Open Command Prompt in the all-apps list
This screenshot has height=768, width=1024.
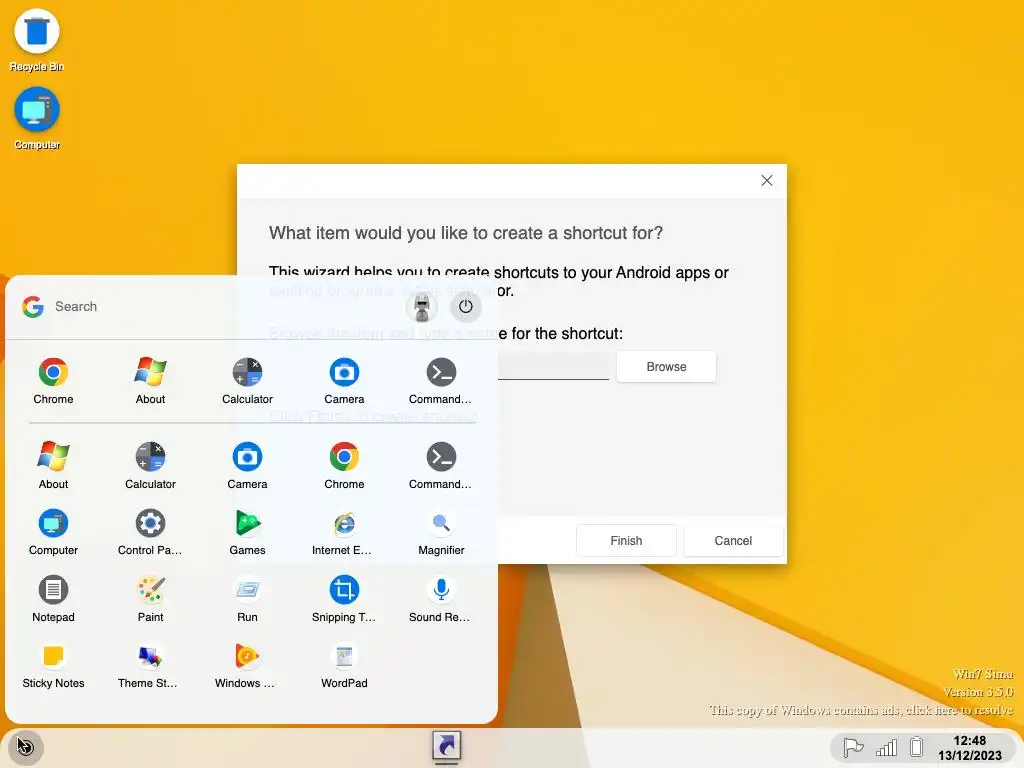coord(441,466)
